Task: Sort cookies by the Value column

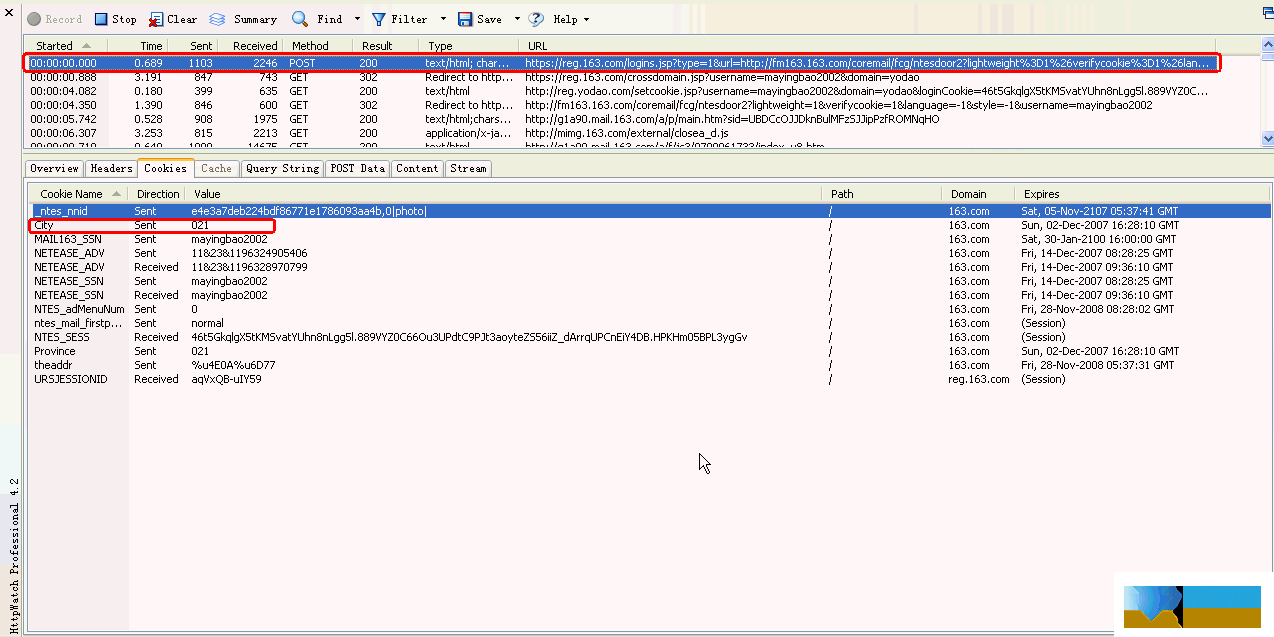Action: coord(505,194)
